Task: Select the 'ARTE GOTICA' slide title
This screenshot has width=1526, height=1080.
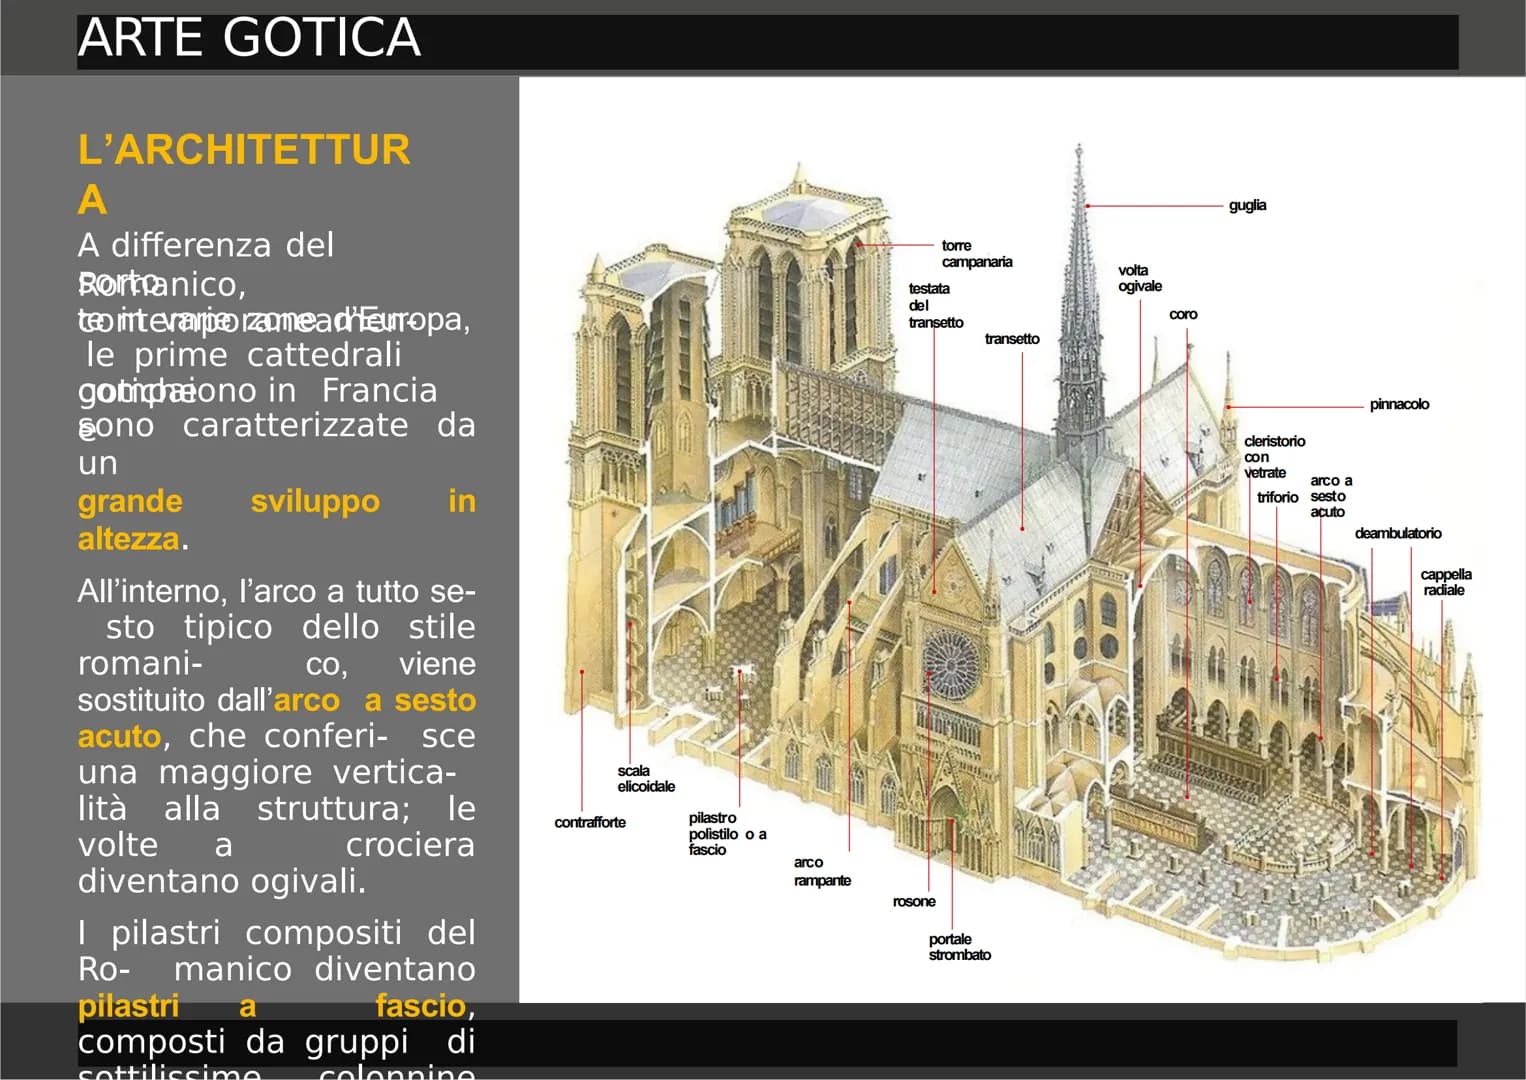Action: [249, 38]
